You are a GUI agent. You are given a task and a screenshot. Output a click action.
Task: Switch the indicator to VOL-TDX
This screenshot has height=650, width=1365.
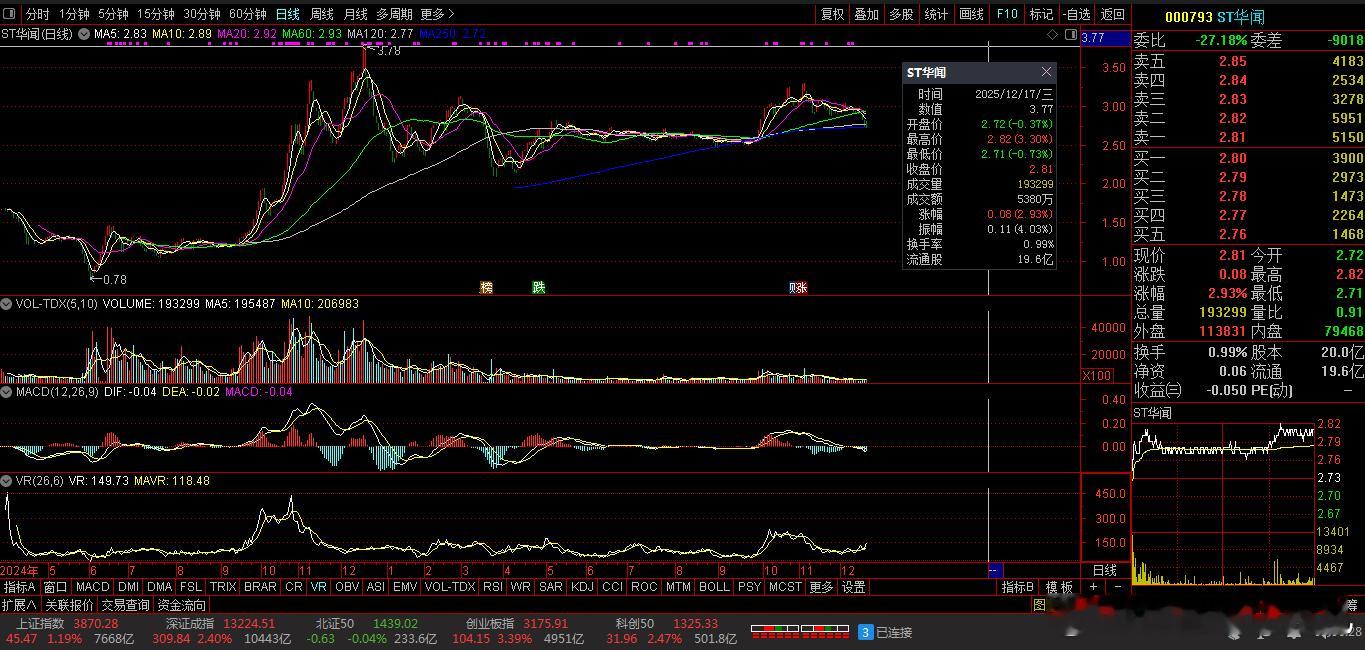450,587
